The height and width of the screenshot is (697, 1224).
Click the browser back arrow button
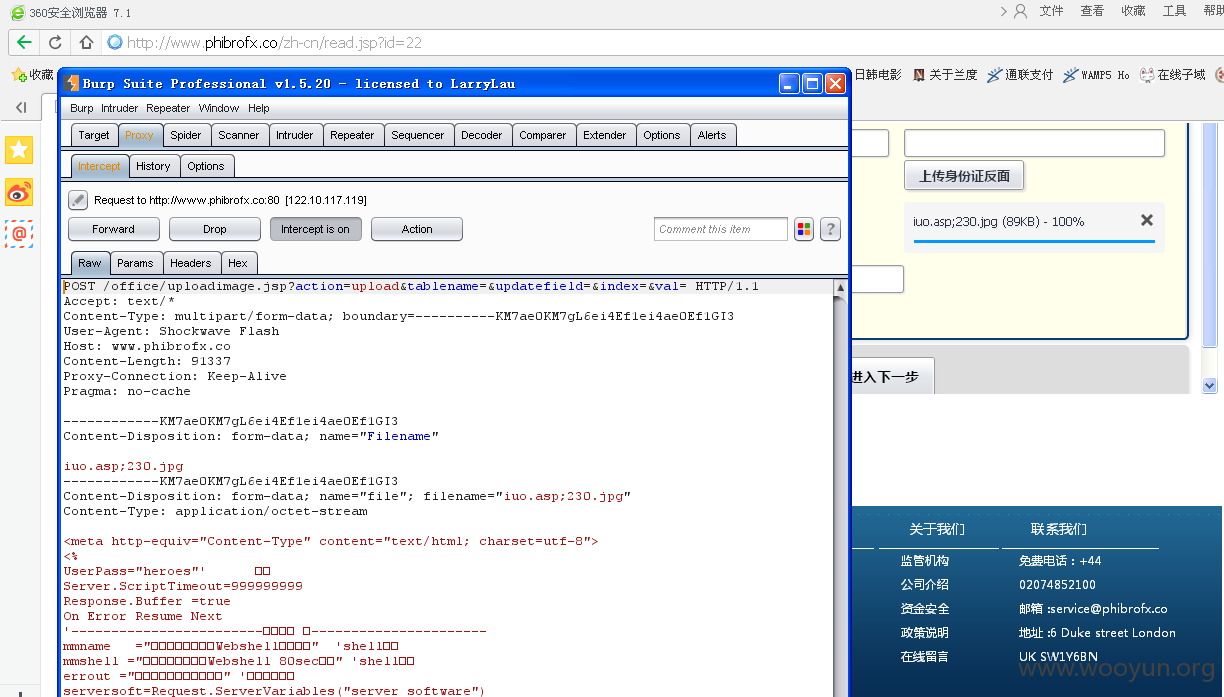[x=24, y=42]
